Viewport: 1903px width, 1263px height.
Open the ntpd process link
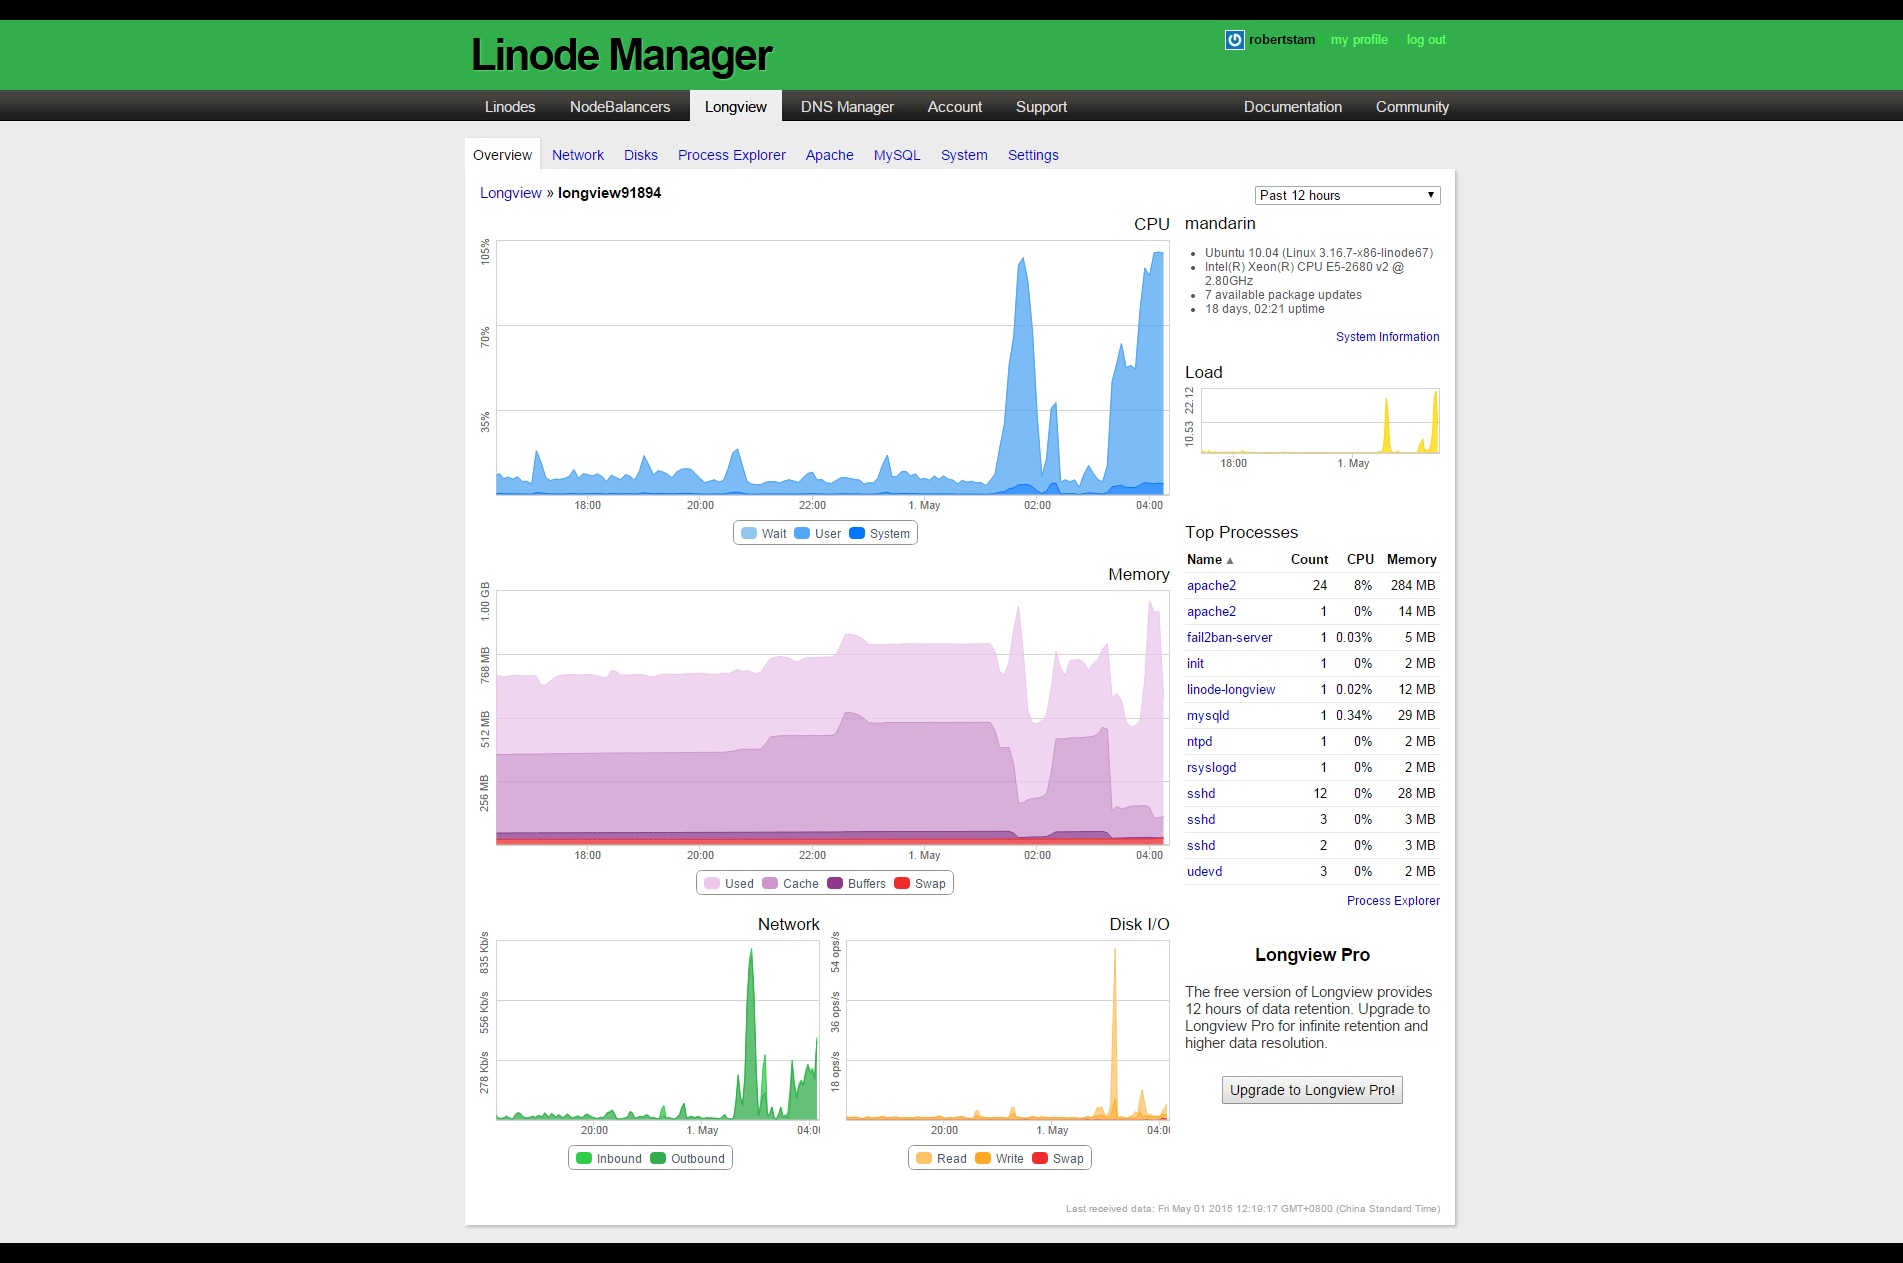(1199, 742)
